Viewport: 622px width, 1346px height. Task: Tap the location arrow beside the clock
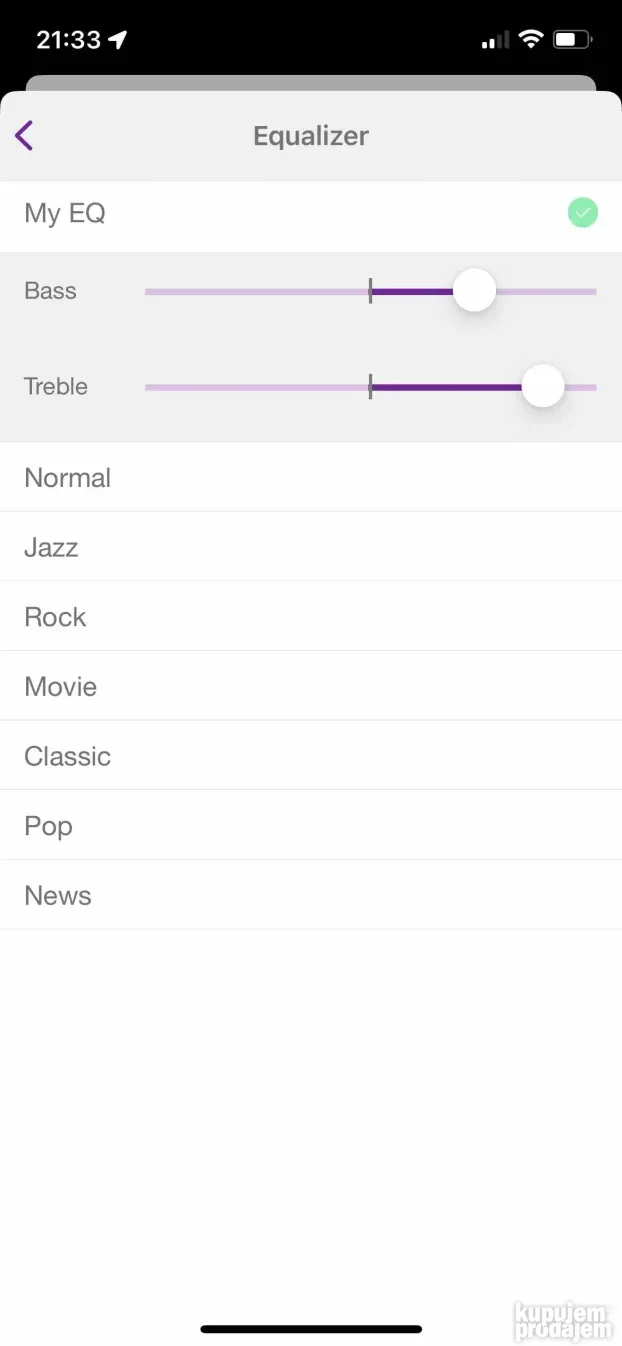click(119, 40)
